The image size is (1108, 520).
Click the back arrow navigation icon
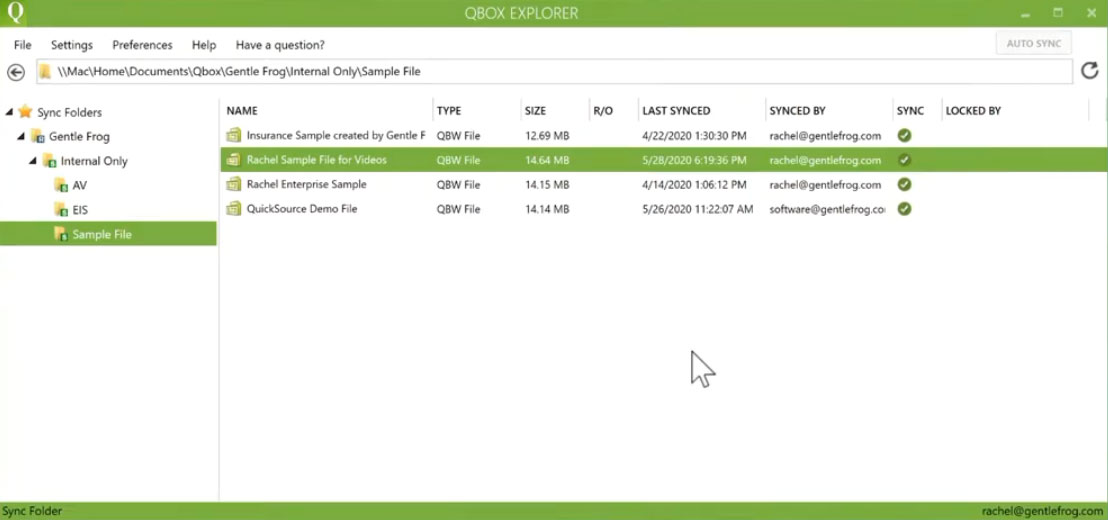pos(16,72)
